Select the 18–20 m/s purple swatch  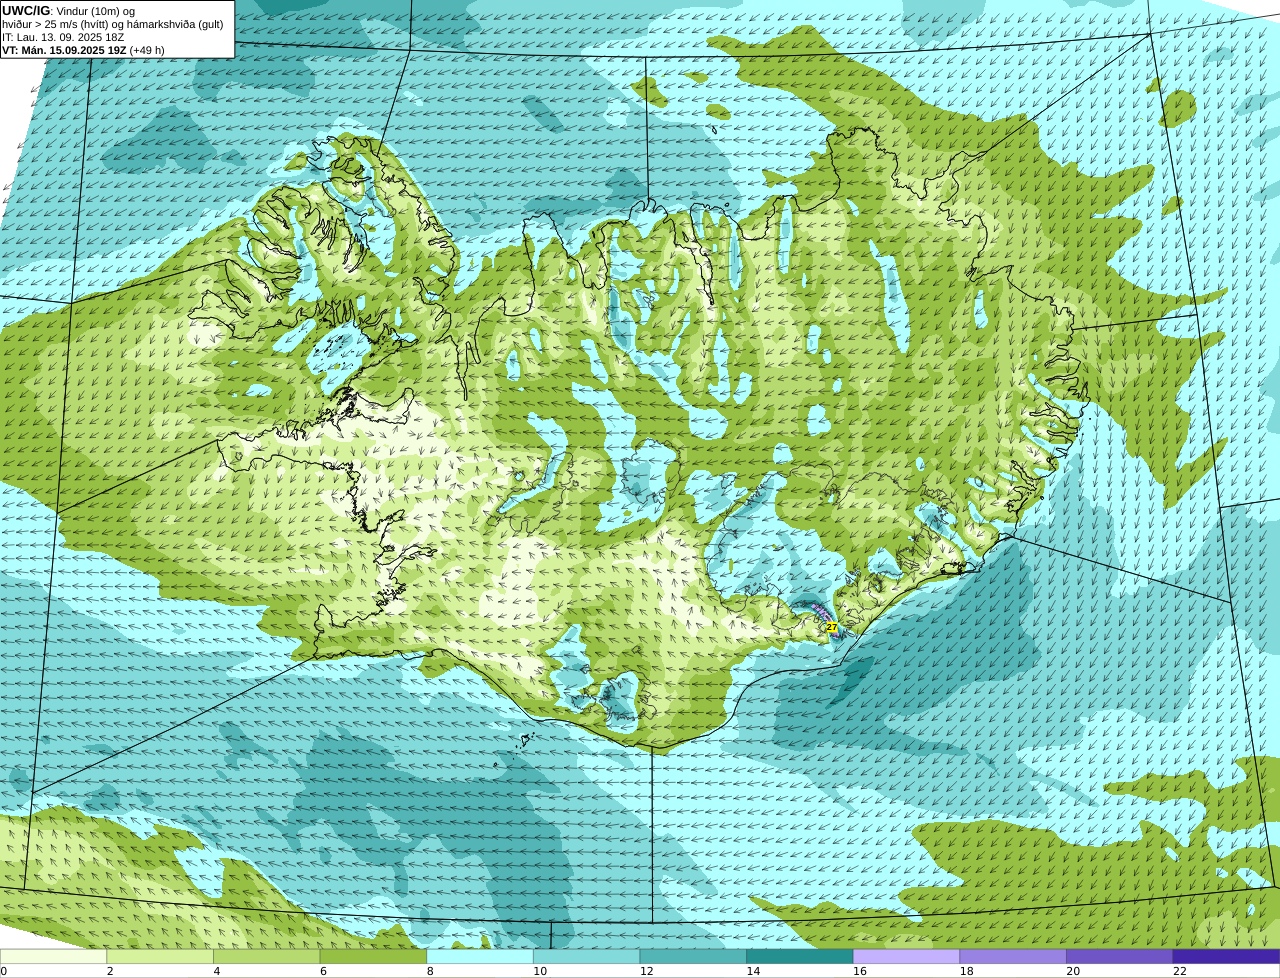[x=1013, y=956]
